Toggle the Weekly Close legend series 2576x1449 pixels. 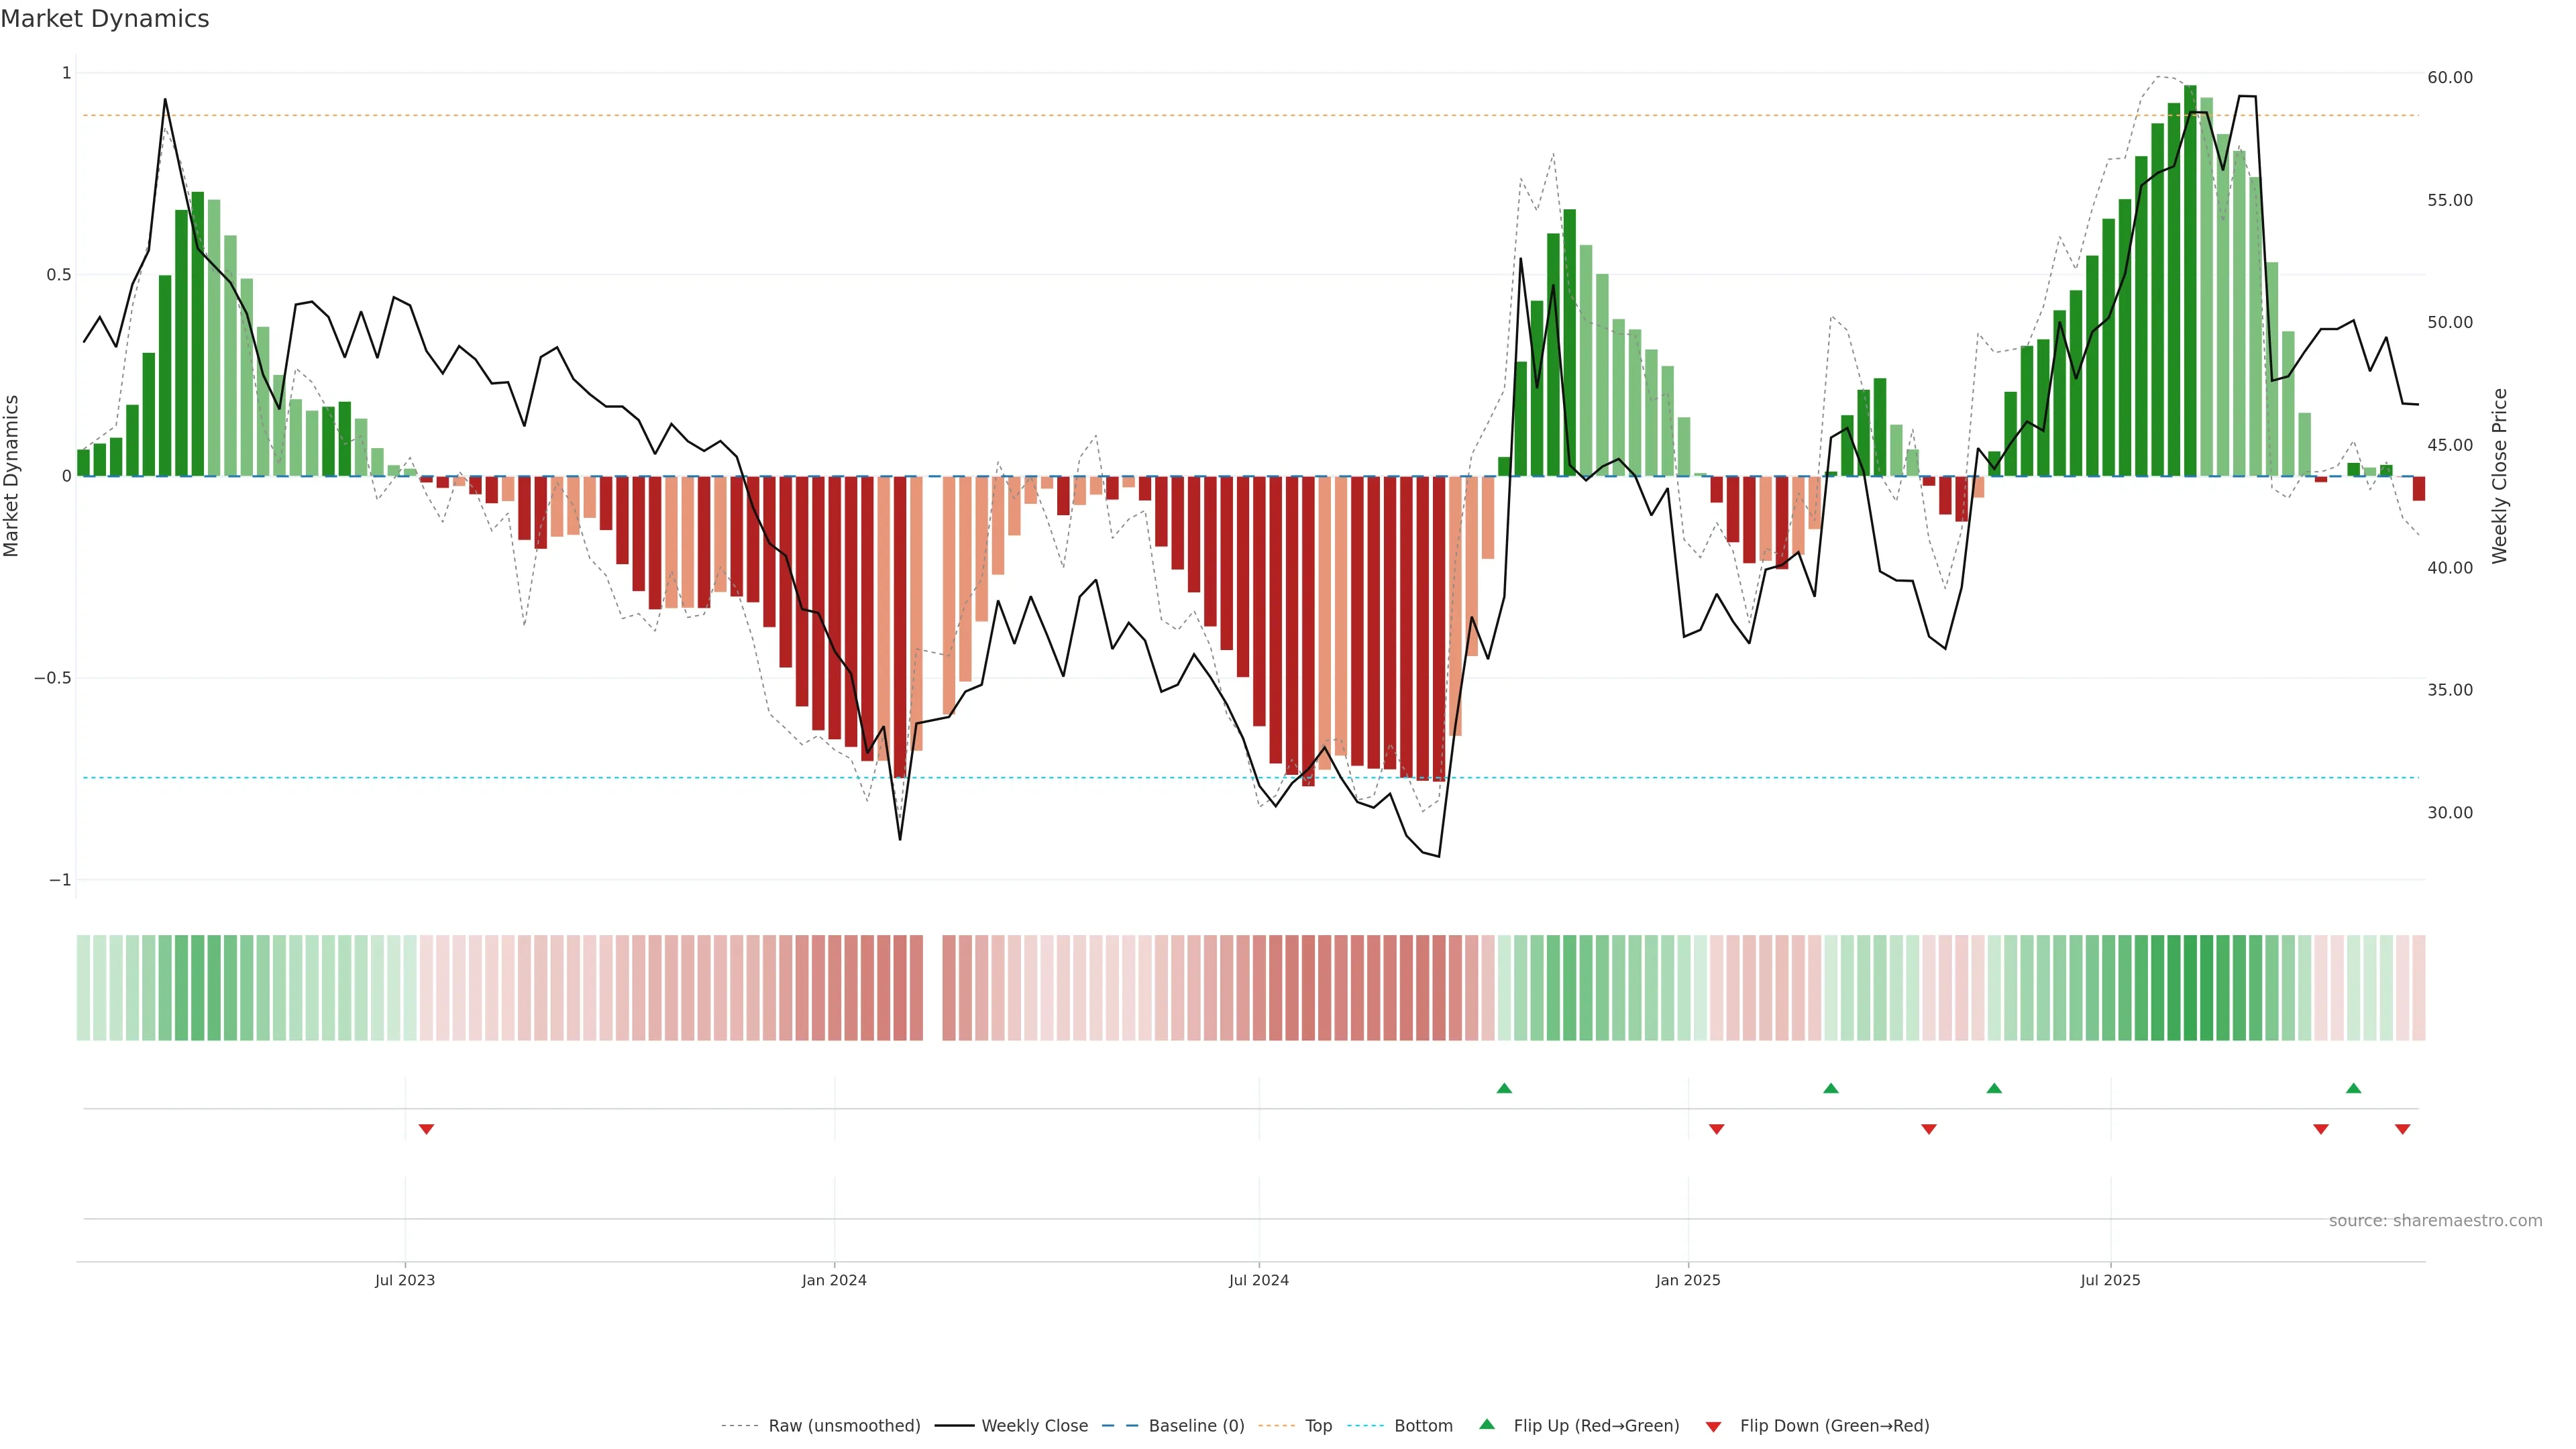coord(1034,1426)
